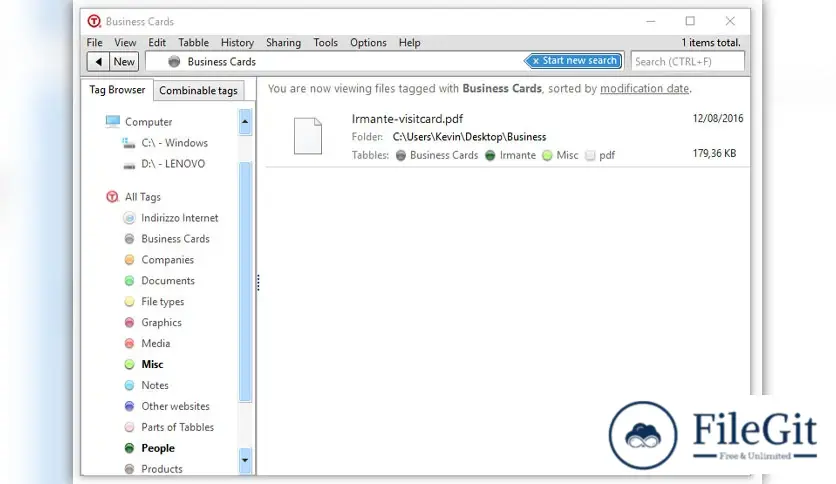
Task: Open the File menu
Action: [x=94, y=43]
